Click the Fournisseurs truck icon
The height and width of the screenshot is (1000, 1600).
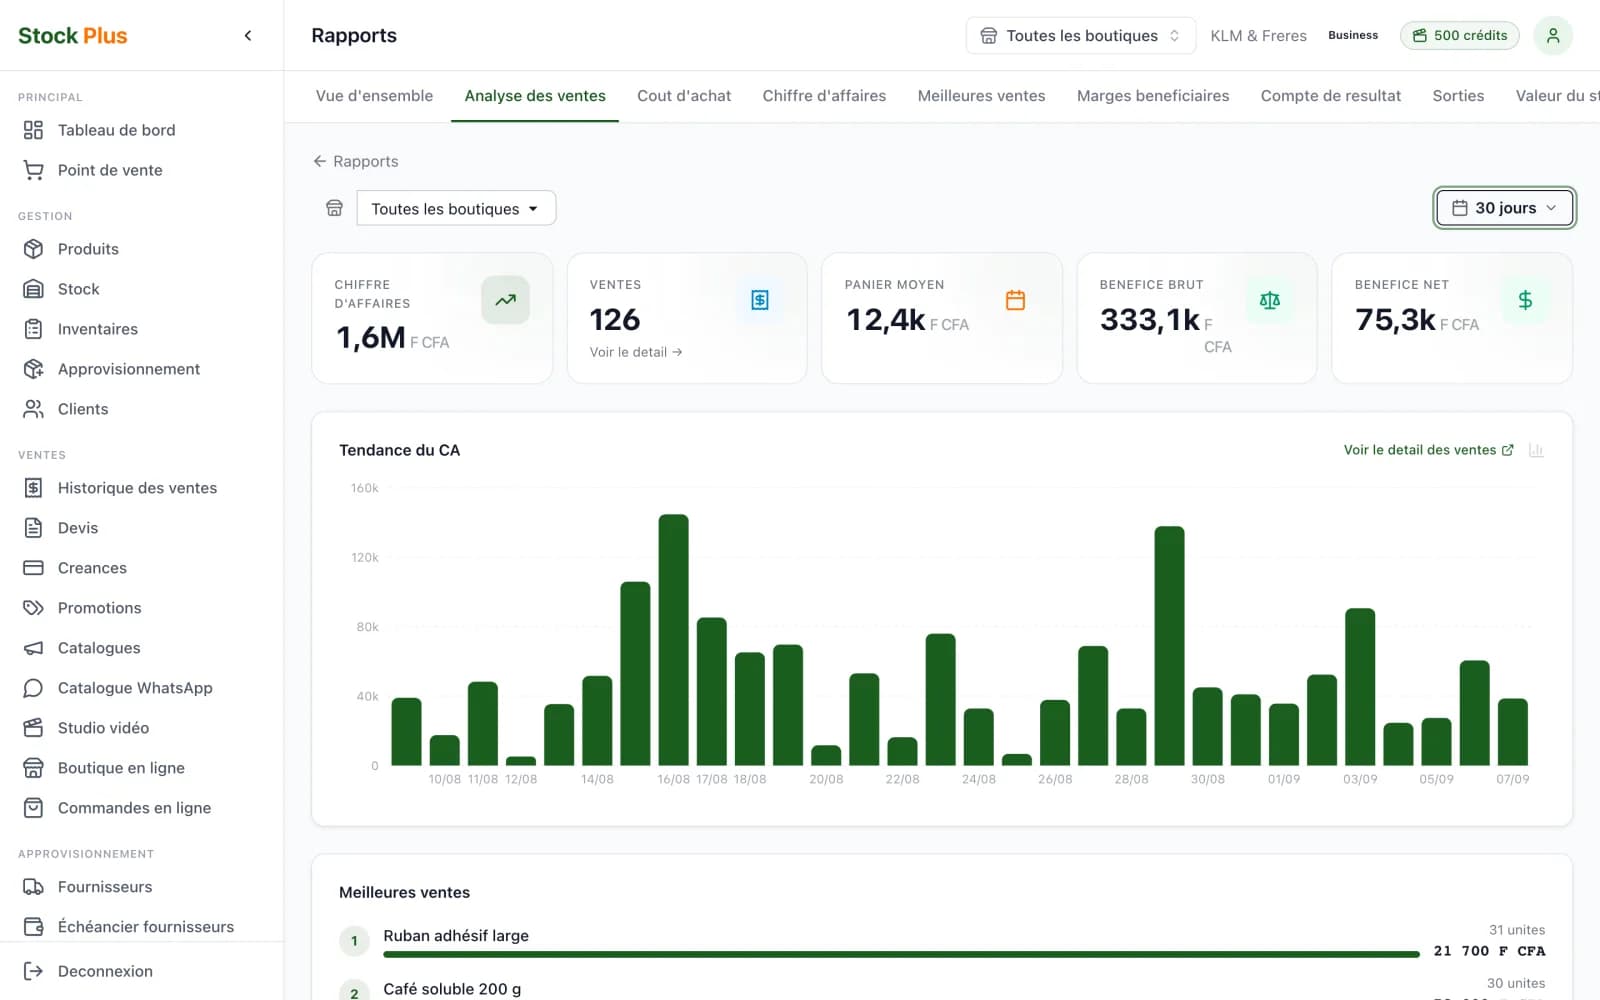pyautogui.click(x=33, y=887)
